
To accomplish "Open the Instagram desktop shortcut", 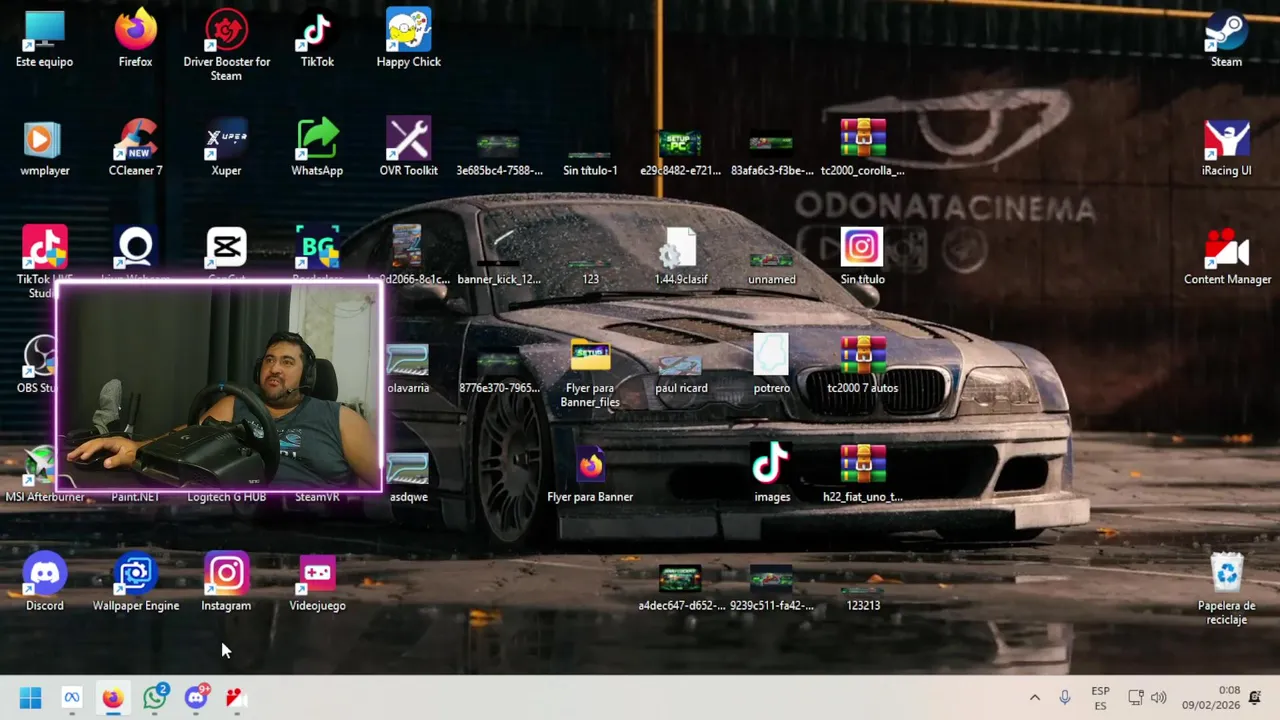I will [226, 582].
